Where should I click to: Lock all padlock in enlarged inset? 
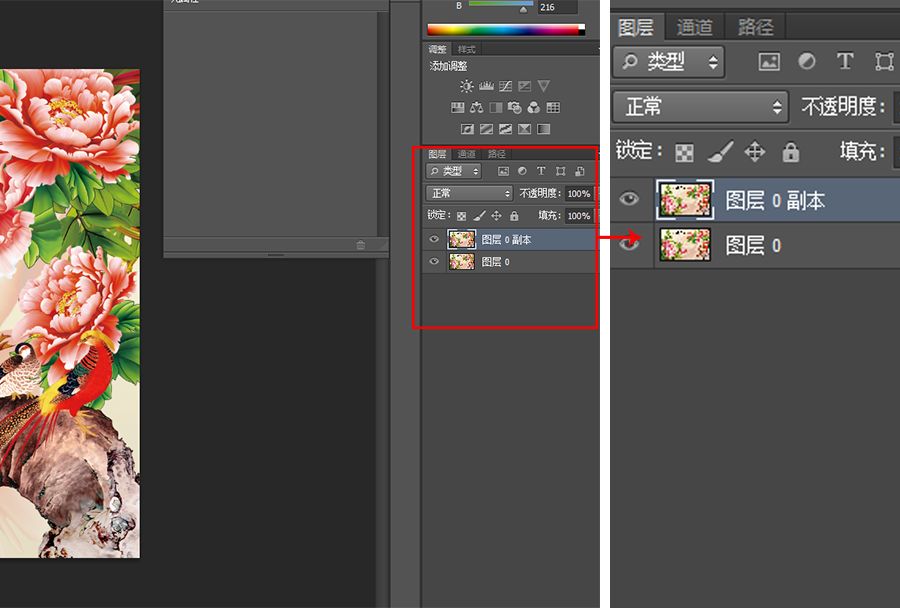pos(790,152)
